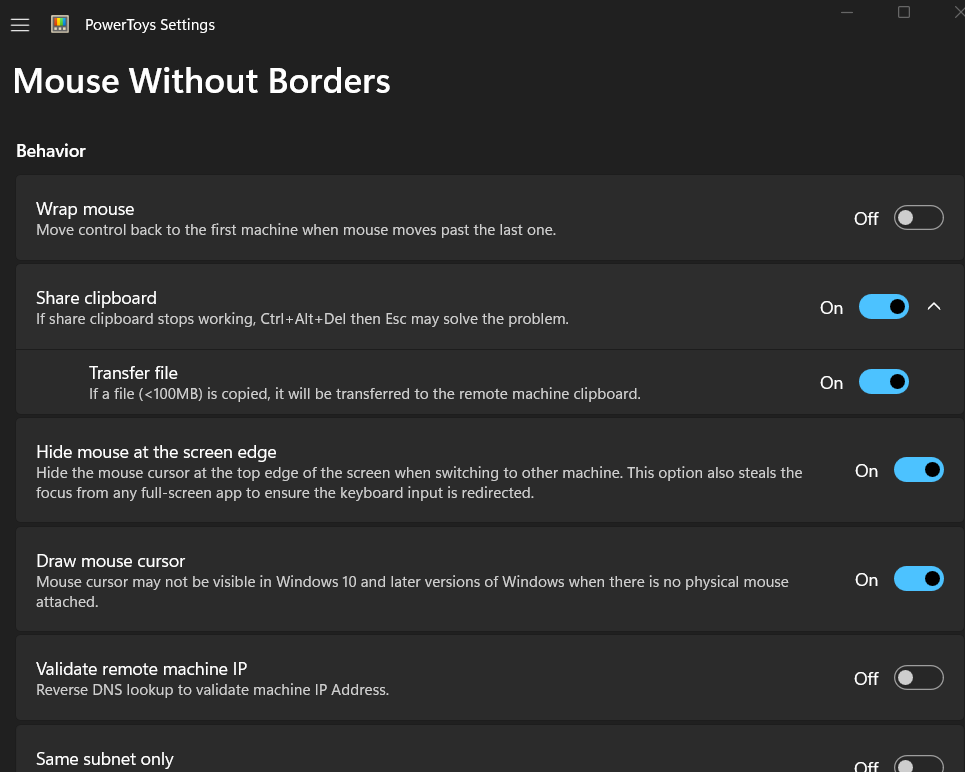Viewport: 965px width, 772px height.
Task: Enable Validate remote machine IP toggle
Action: coord(918,678)
